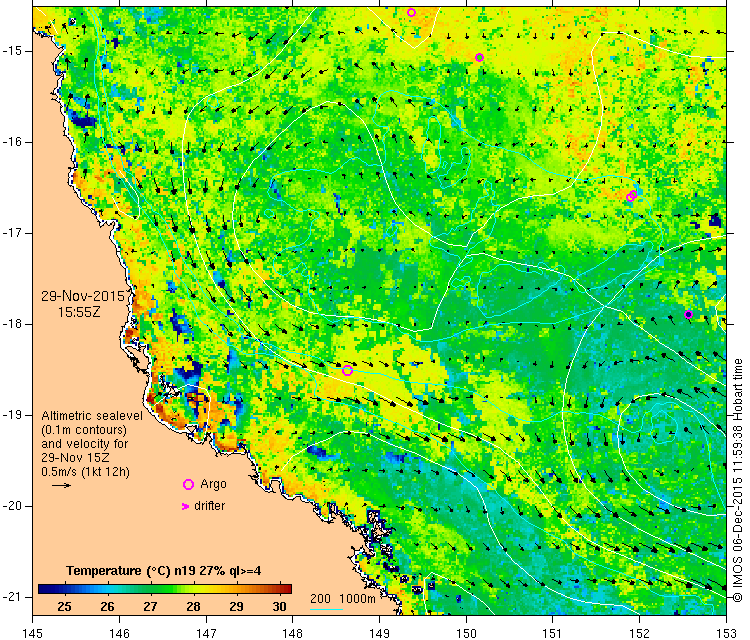Click the 'Altimetric sealevel' caption line
The width and height of the screenshot is (750, 640).
(92, 416)
